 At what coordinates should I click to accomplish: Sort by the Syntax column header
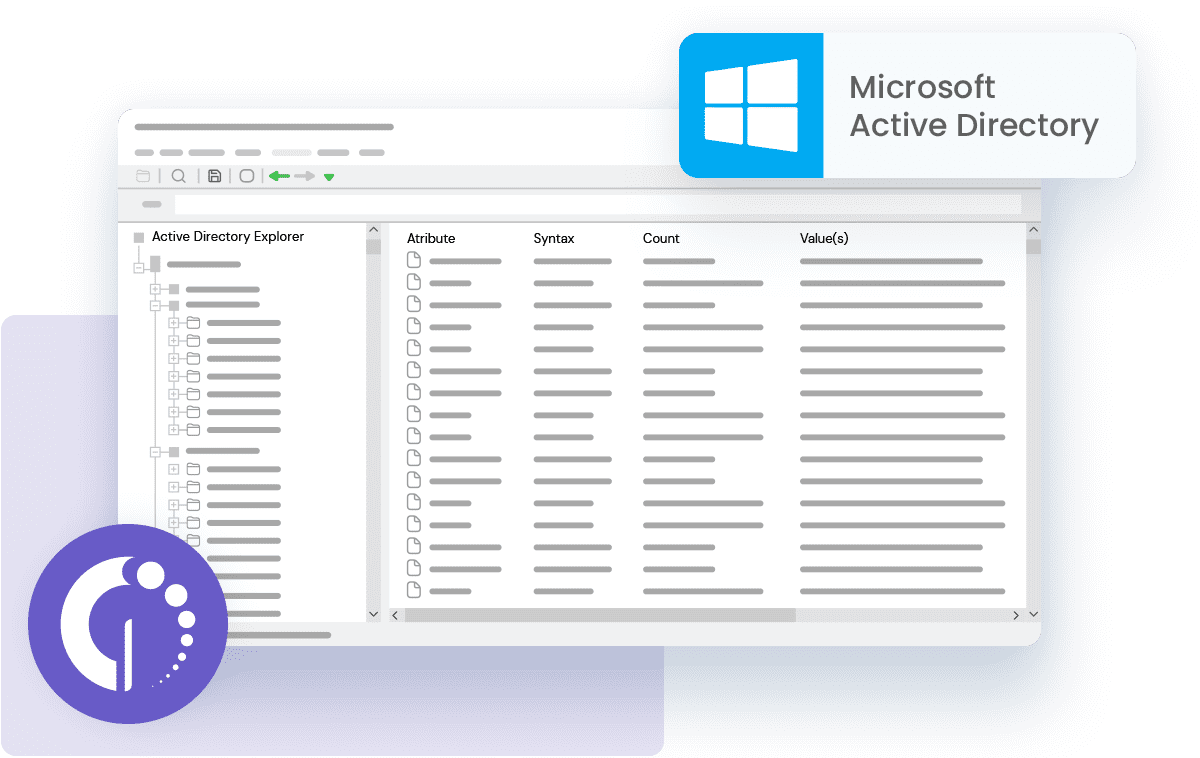[x=553, y=238]
